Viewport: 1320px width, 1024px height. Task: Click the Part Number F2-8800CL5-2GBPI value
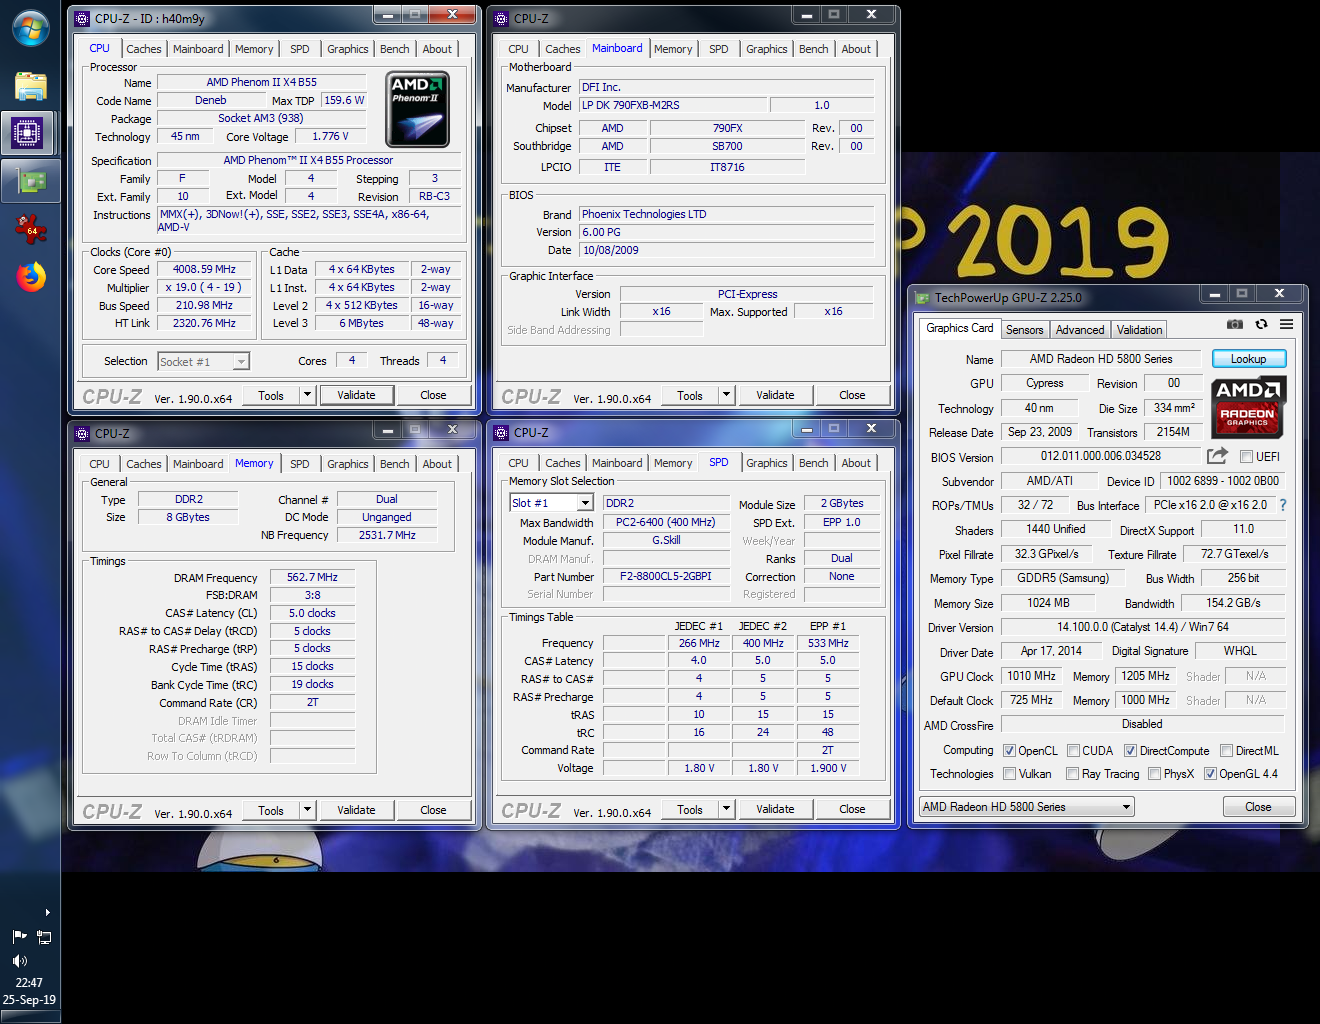point(665,577)
